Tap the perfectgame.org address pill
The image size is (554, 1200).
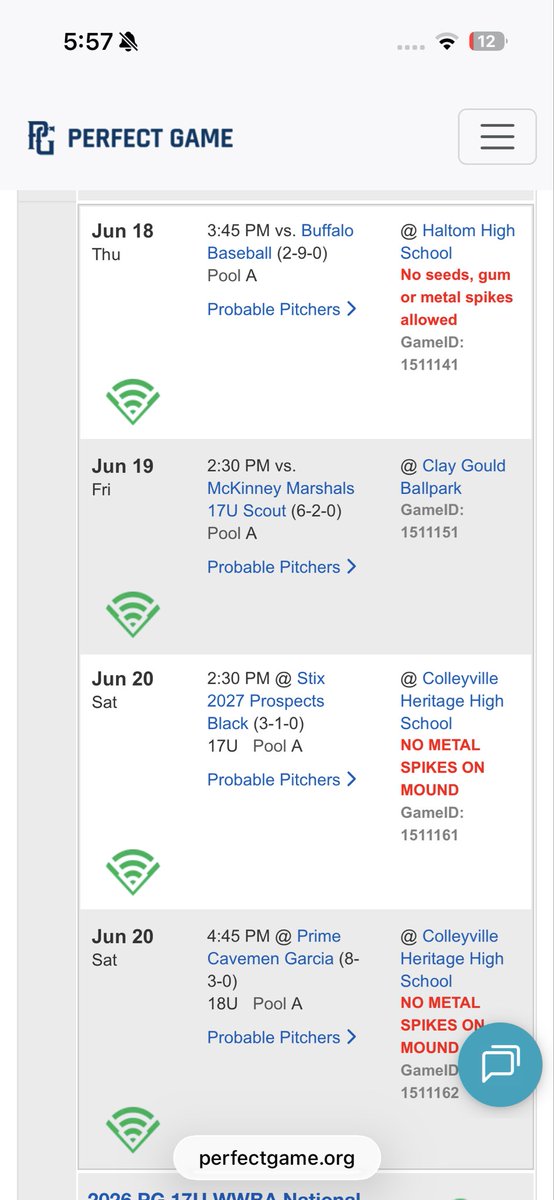pos(276,1159)
